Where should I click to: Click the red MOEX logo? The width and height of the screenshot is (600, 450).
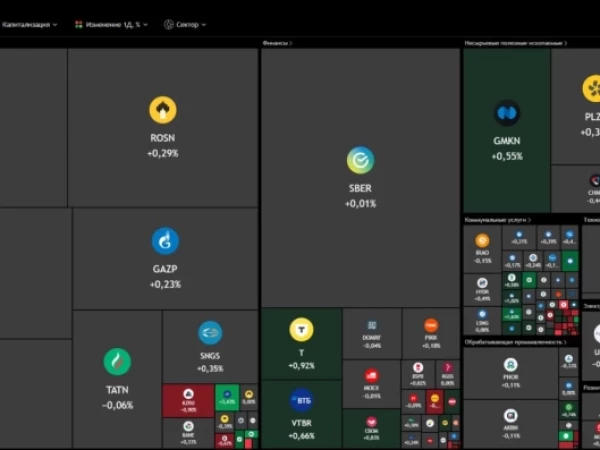(372, 376)
